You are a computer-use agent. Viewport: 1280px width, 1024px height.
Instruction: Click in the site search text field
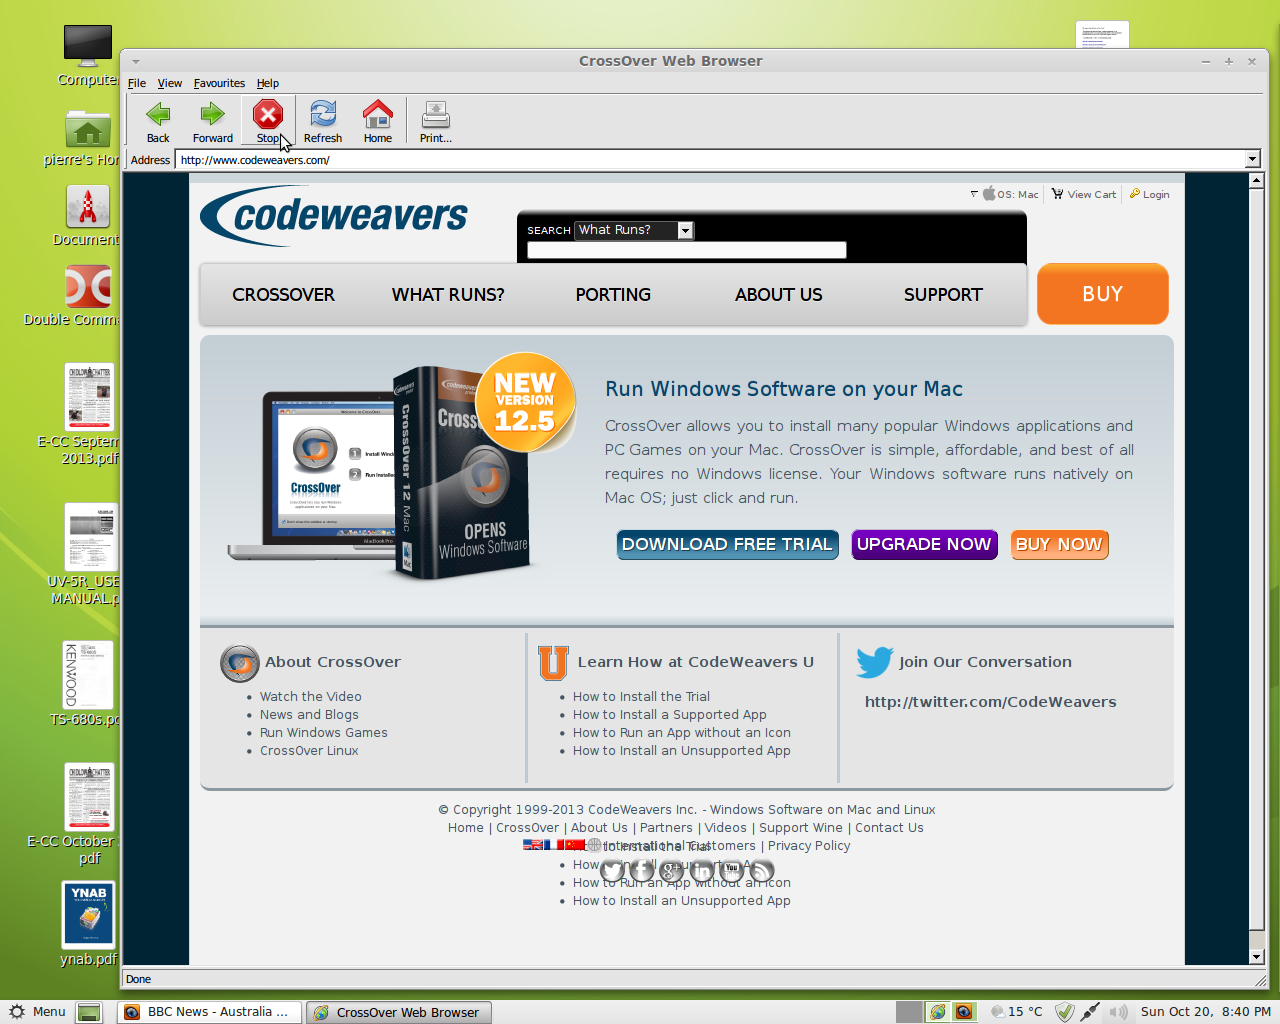687,250
